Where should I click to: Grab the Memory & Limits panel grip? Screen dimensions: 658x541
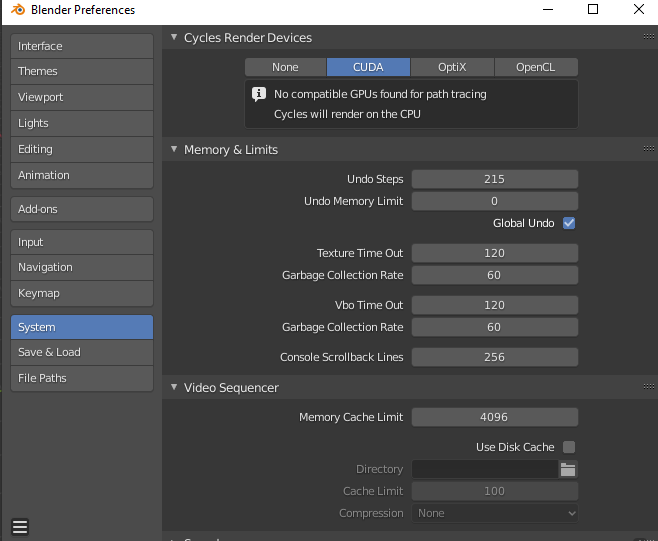(649, 149)
